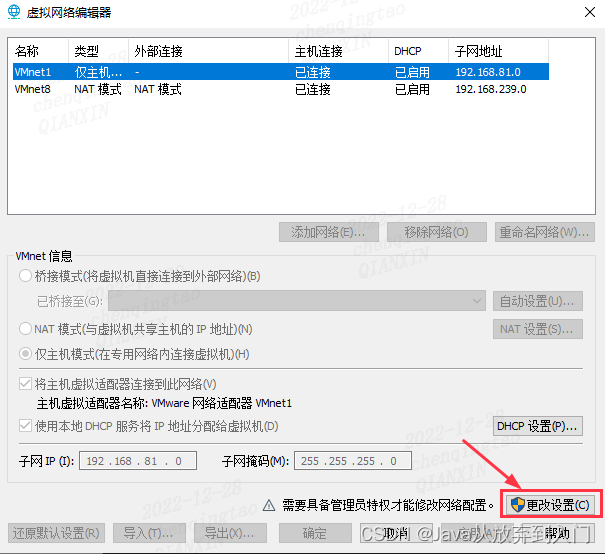Click VMnet8 类型 cell NAT 模式

point(98,89)
